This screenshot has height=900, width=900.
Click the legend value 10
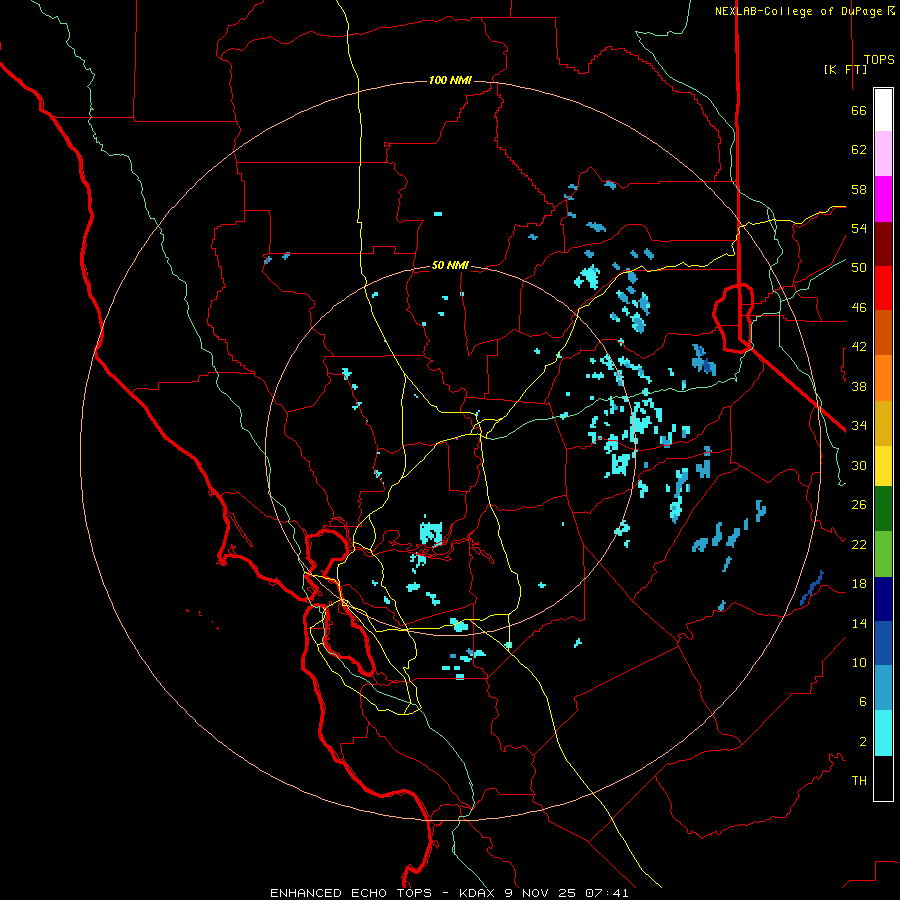[x=859, y=662]
